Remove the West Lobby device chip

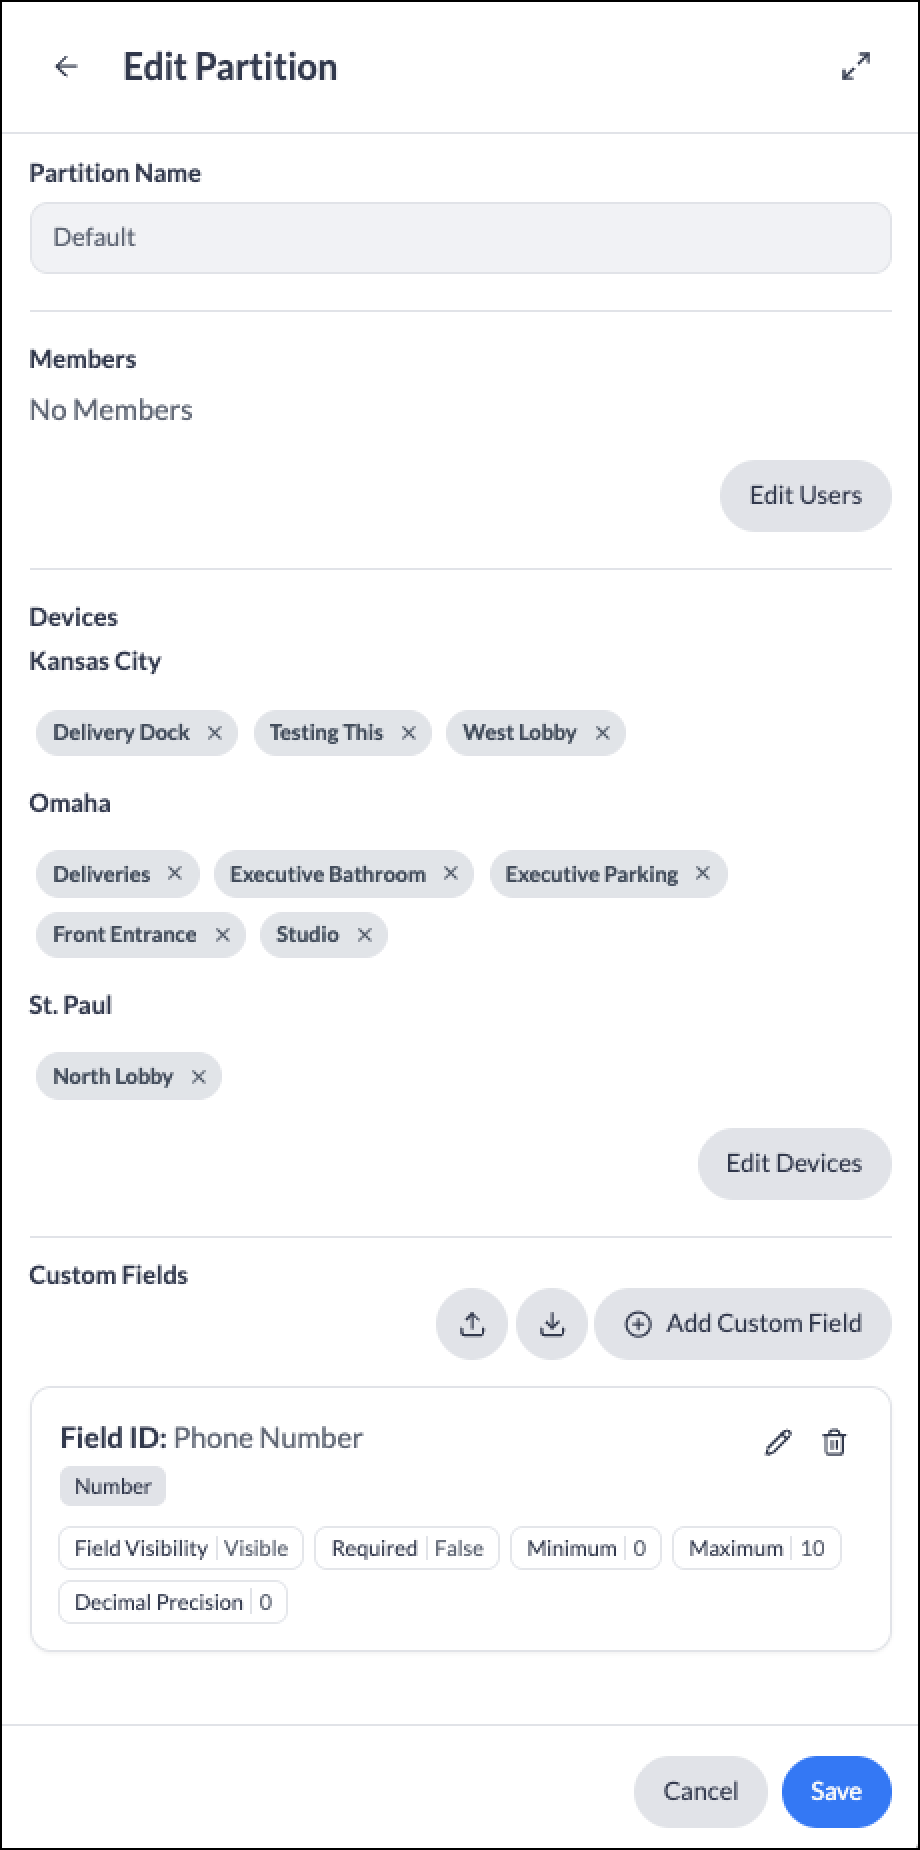tap(603, 733)
